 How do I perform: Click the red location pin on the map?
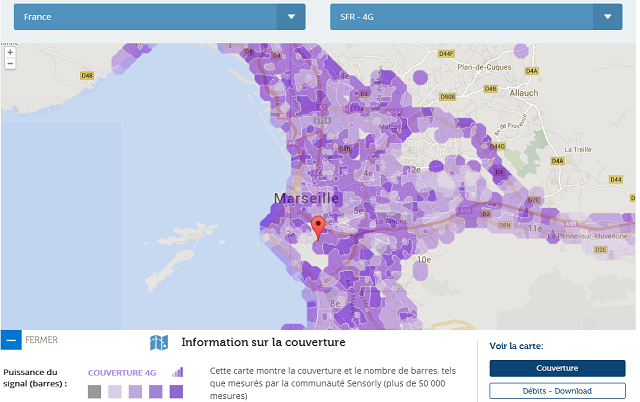318,226
